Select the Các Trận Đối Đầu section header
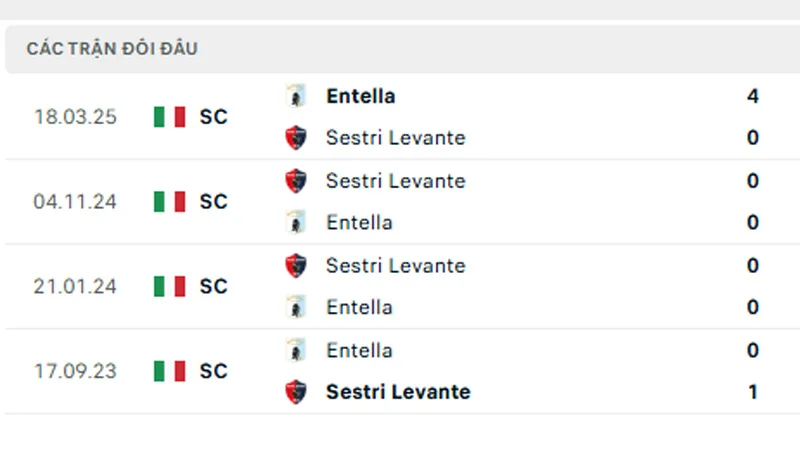The height and width of the screenshot is (450, 800). 112,49
